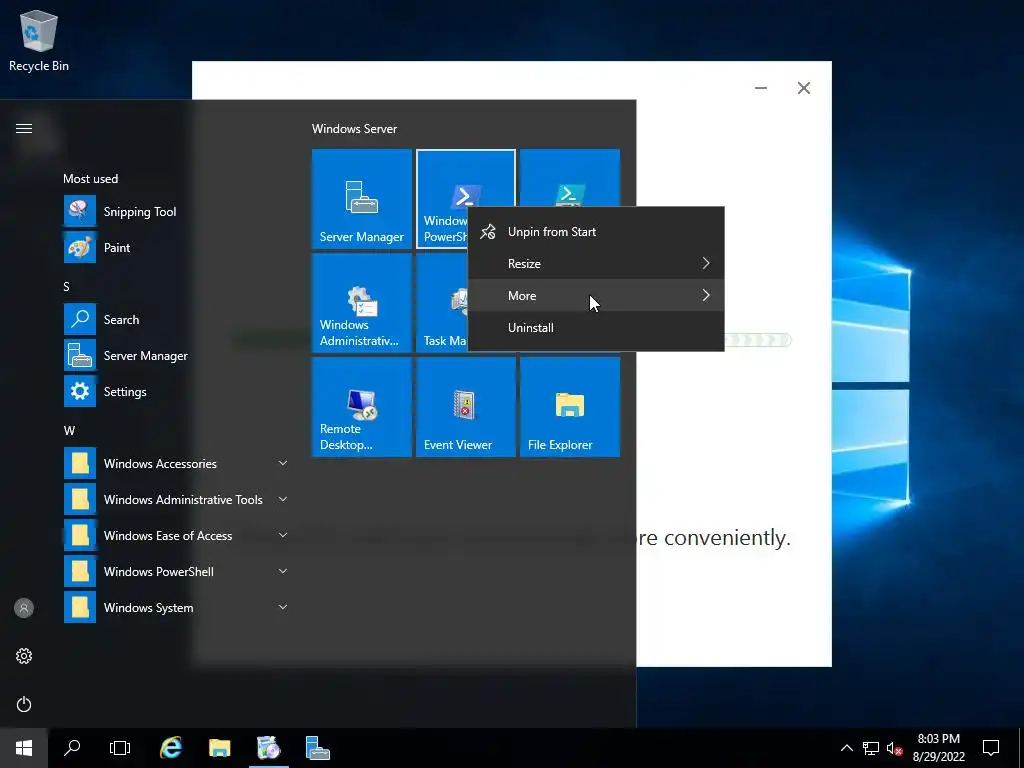Expand the Windows Accessories folder
The height and width of the screenshot is (768, 1024).
click(175, 463)
